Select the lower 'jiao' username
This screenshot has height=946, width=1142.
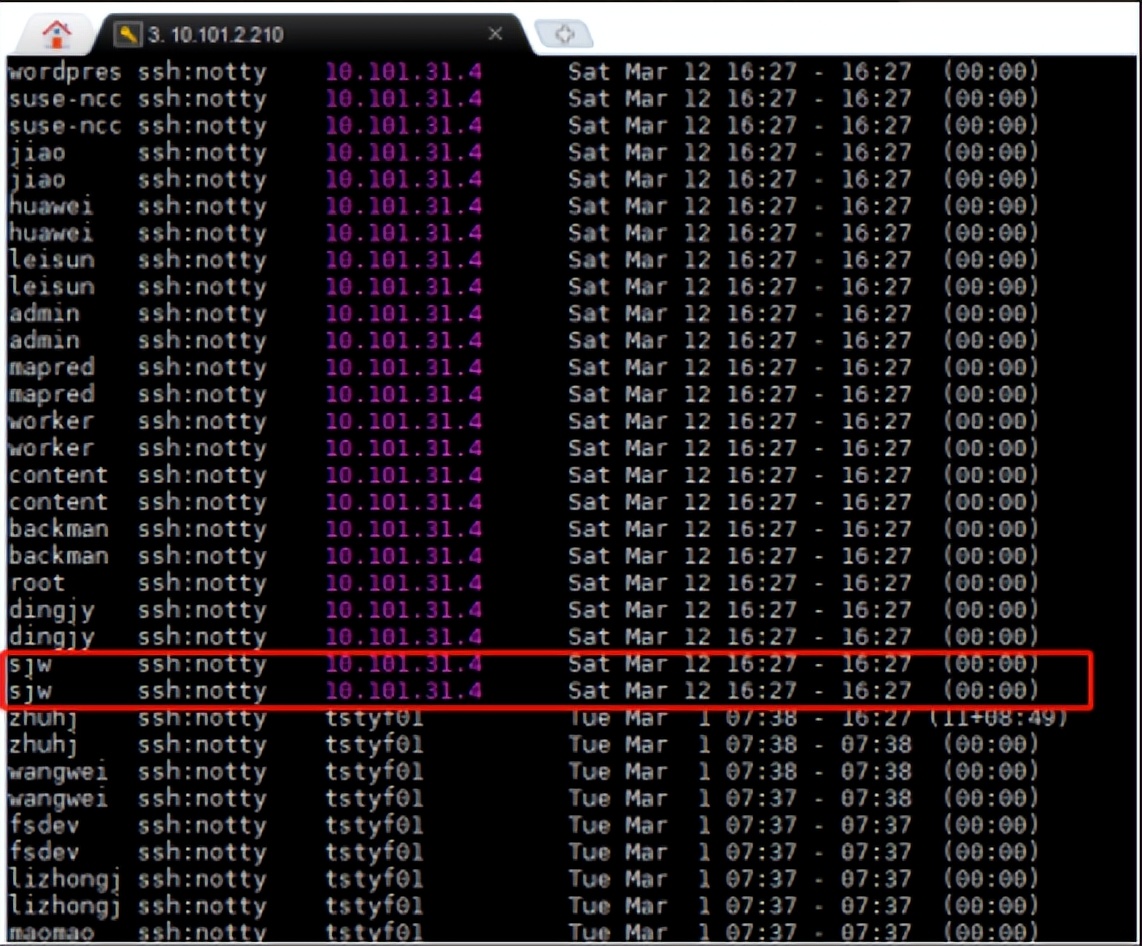(x=36, y=179)
